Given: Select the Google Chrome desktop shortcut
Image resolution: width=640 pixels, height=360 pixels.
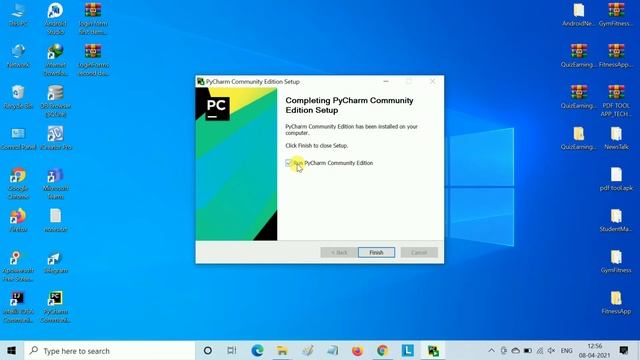Looking at the screenshot, I should pyautogui.click(x=18, y=184).
